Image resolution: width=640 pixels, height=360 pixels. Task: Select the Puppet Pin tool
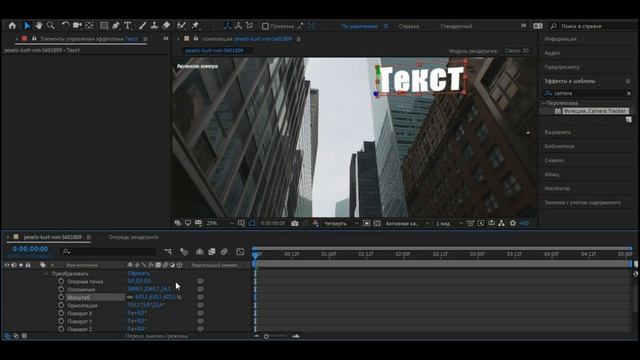[x=196, y=26]
